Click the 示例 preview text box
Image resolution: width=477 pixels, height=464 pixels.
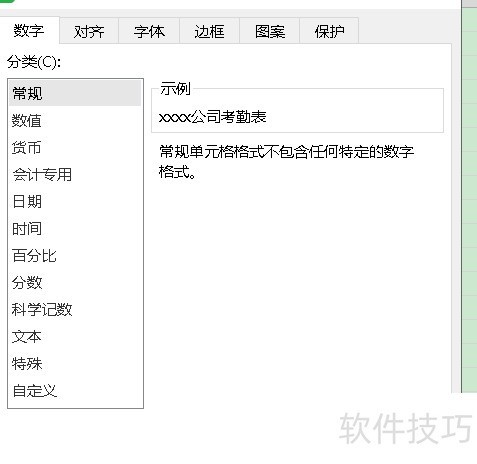[x=297, y=111]
